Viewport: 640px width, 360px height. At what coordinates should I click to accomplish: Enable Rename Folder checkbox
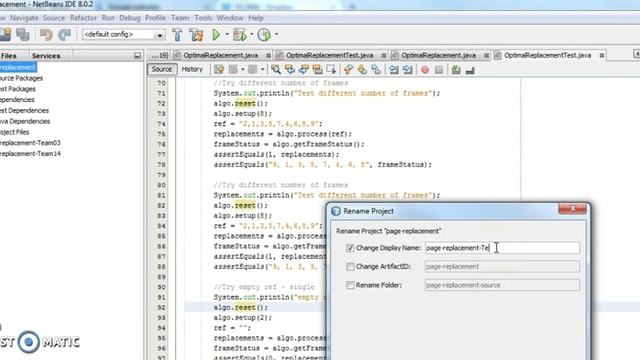(350, 285)
